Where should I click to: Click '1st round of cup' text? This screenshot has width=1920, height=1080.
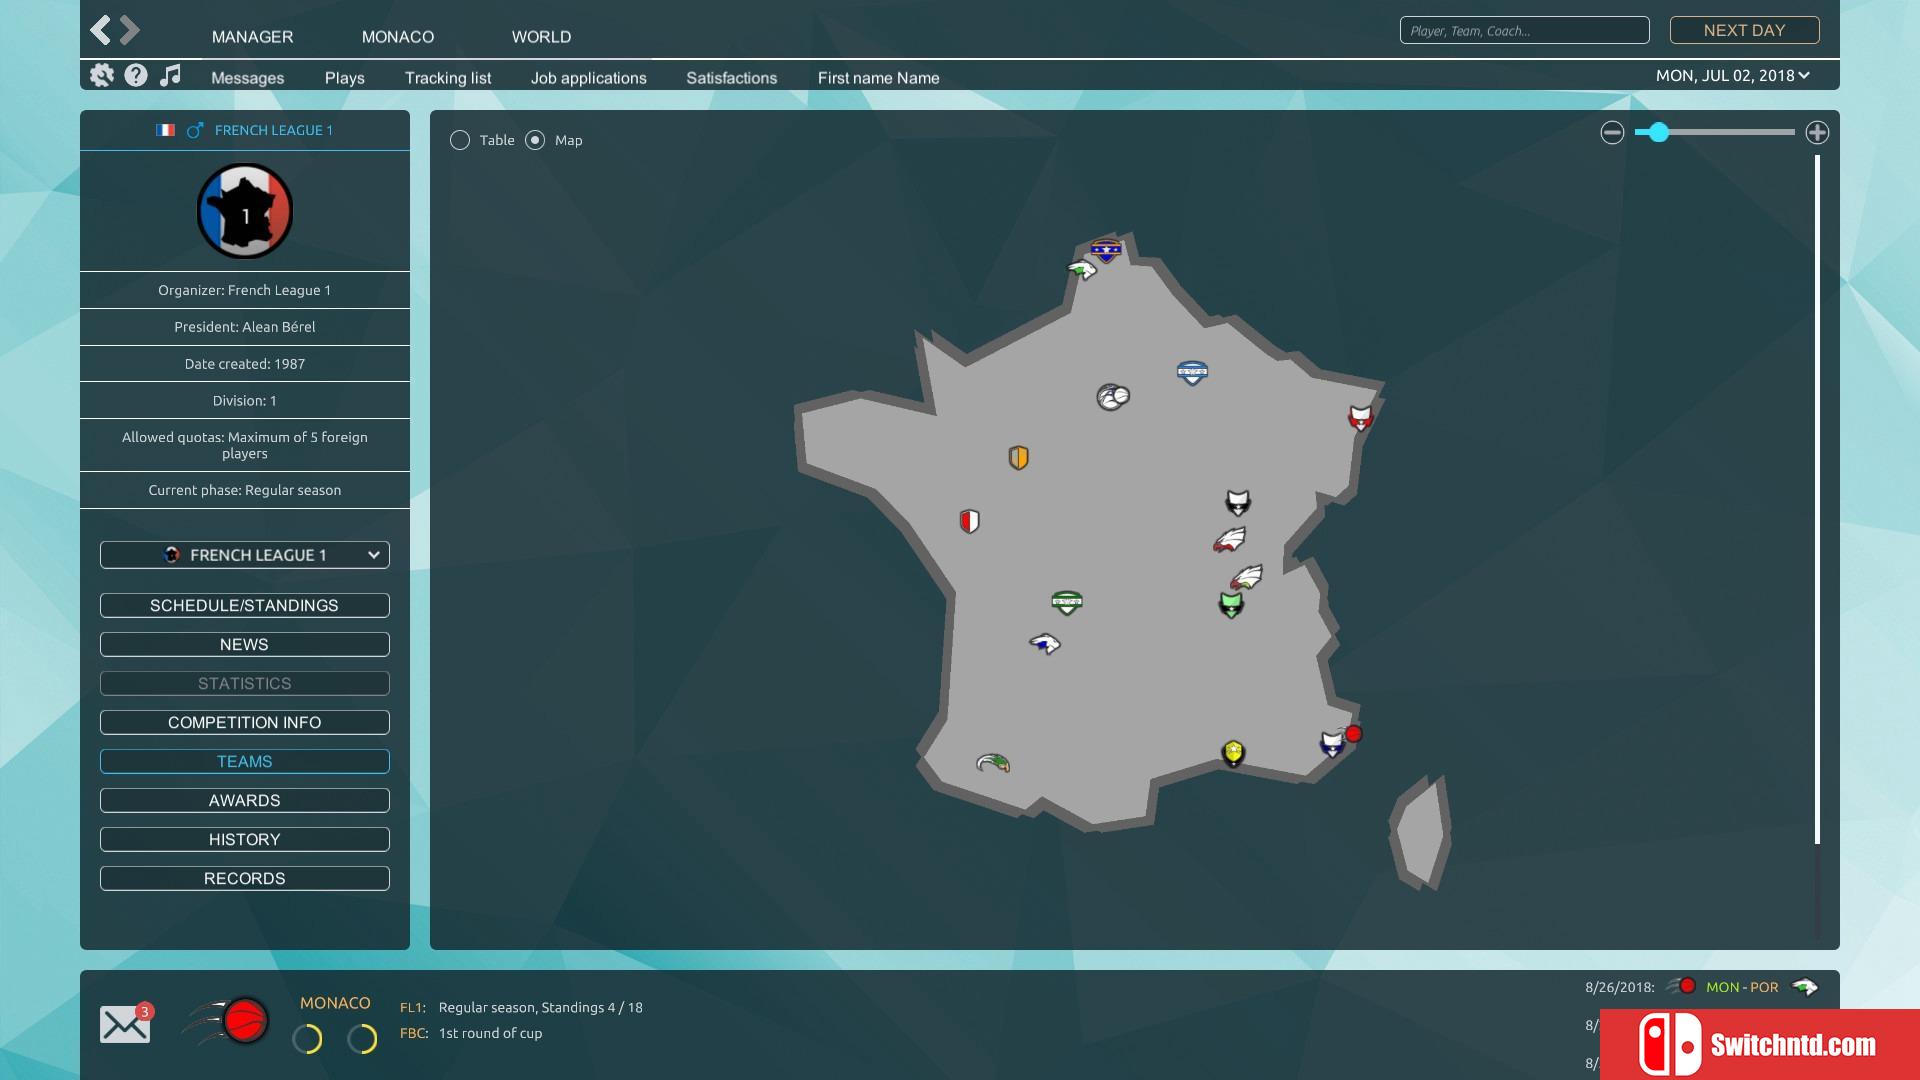(x=490, y=1033)
